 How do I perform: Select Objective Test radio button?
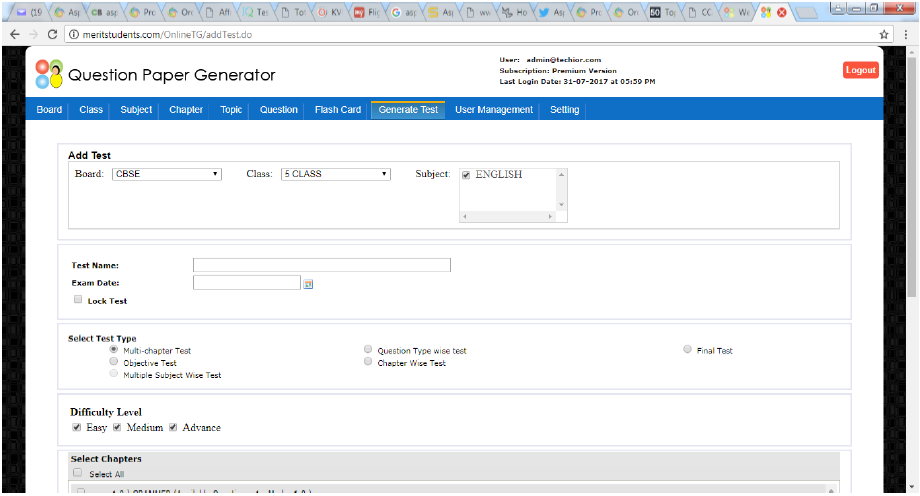pos(114,362)
